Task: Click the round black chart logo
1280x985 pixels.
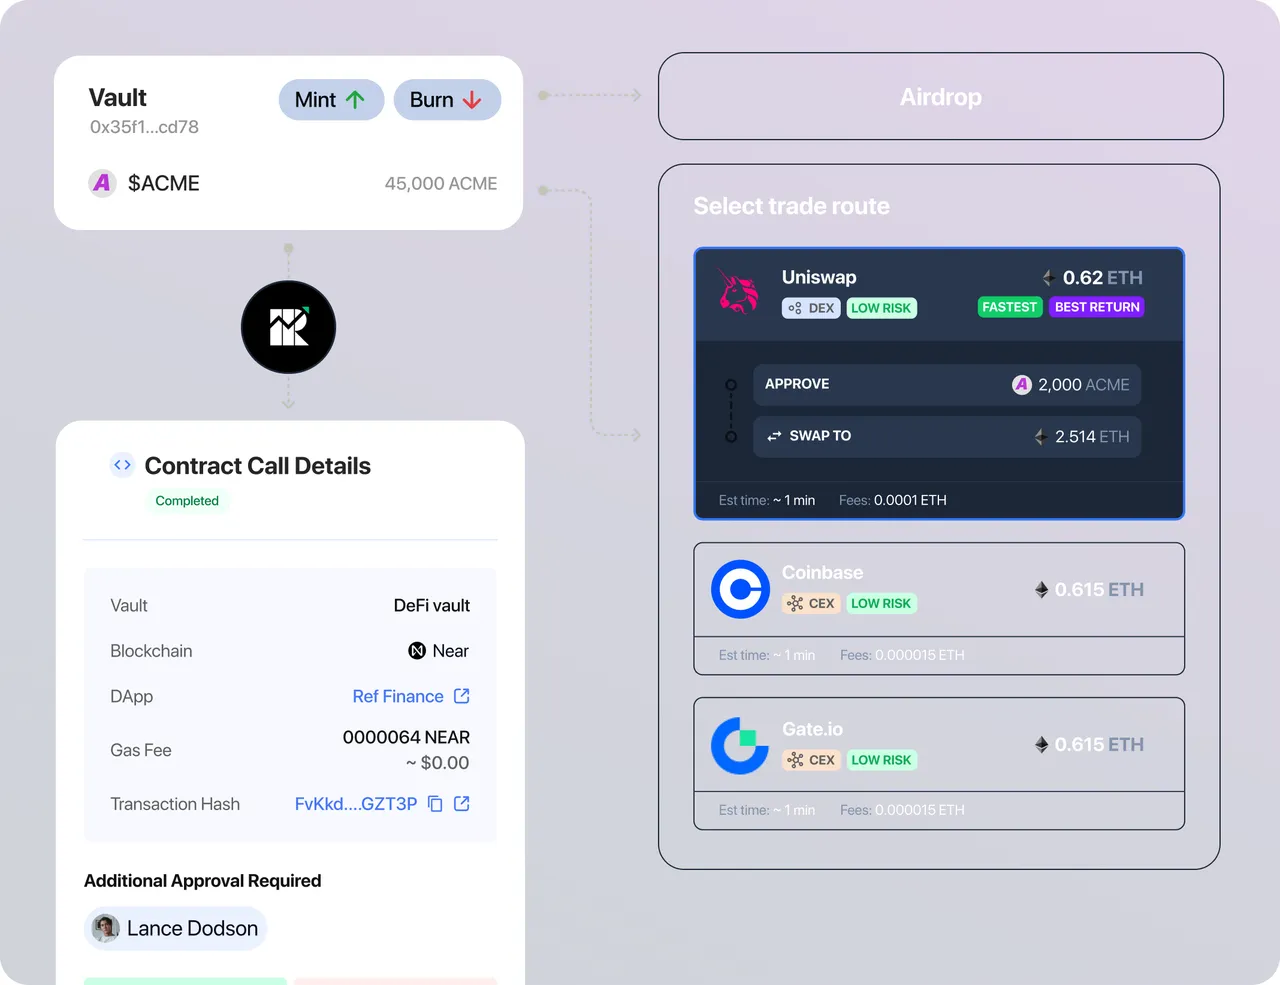Action: coord(288,327)
